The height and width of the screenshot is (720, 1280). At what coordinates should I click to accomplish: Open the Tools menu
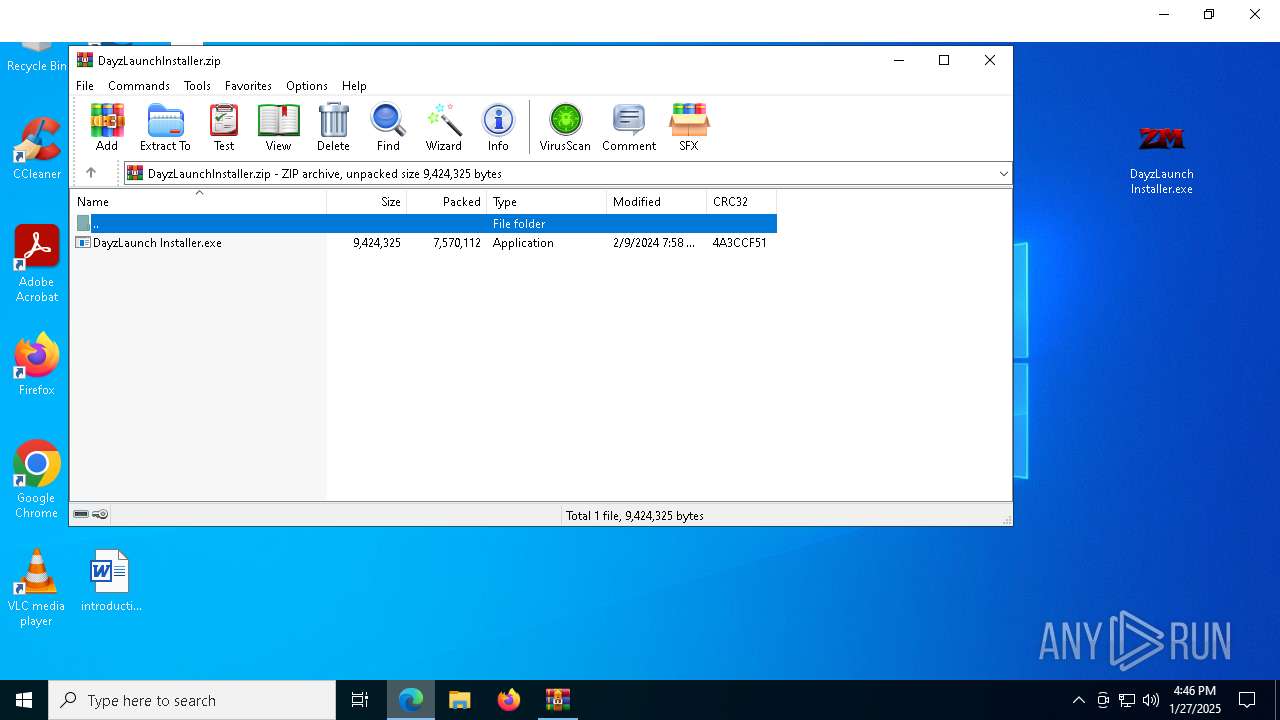197,86
